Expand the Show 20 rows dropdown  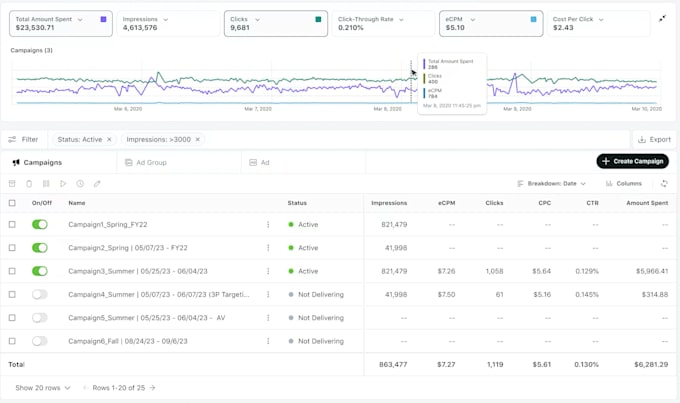[x=43, y=387]
